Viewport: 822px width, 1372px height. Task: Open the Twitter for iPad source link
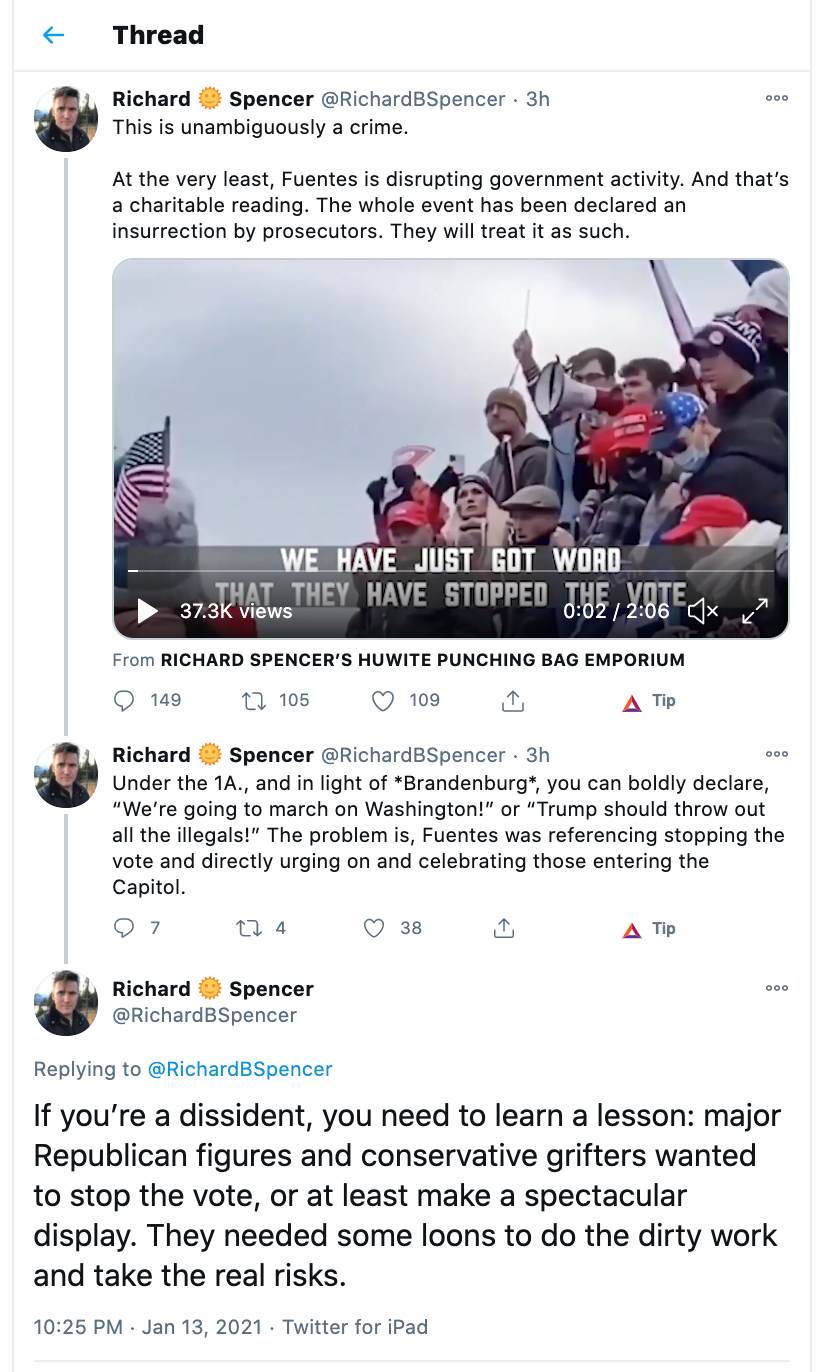pos(355,1327)
